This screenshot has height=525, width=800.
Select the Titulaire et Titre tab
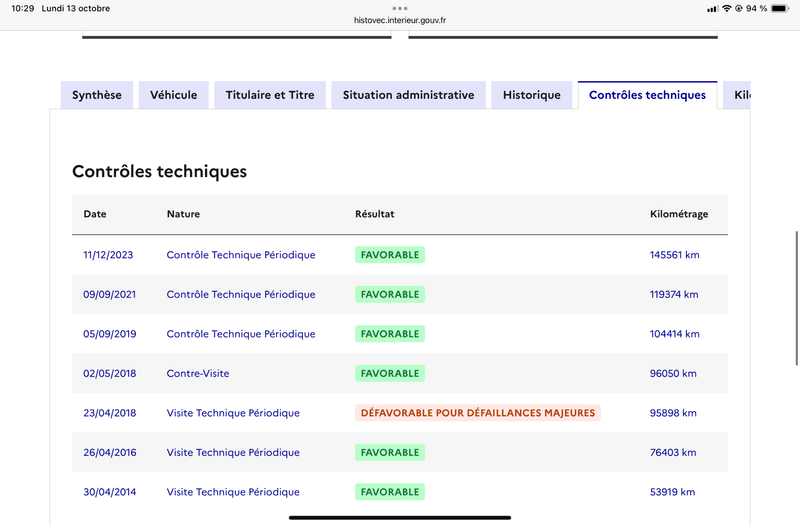coord(270,95)
